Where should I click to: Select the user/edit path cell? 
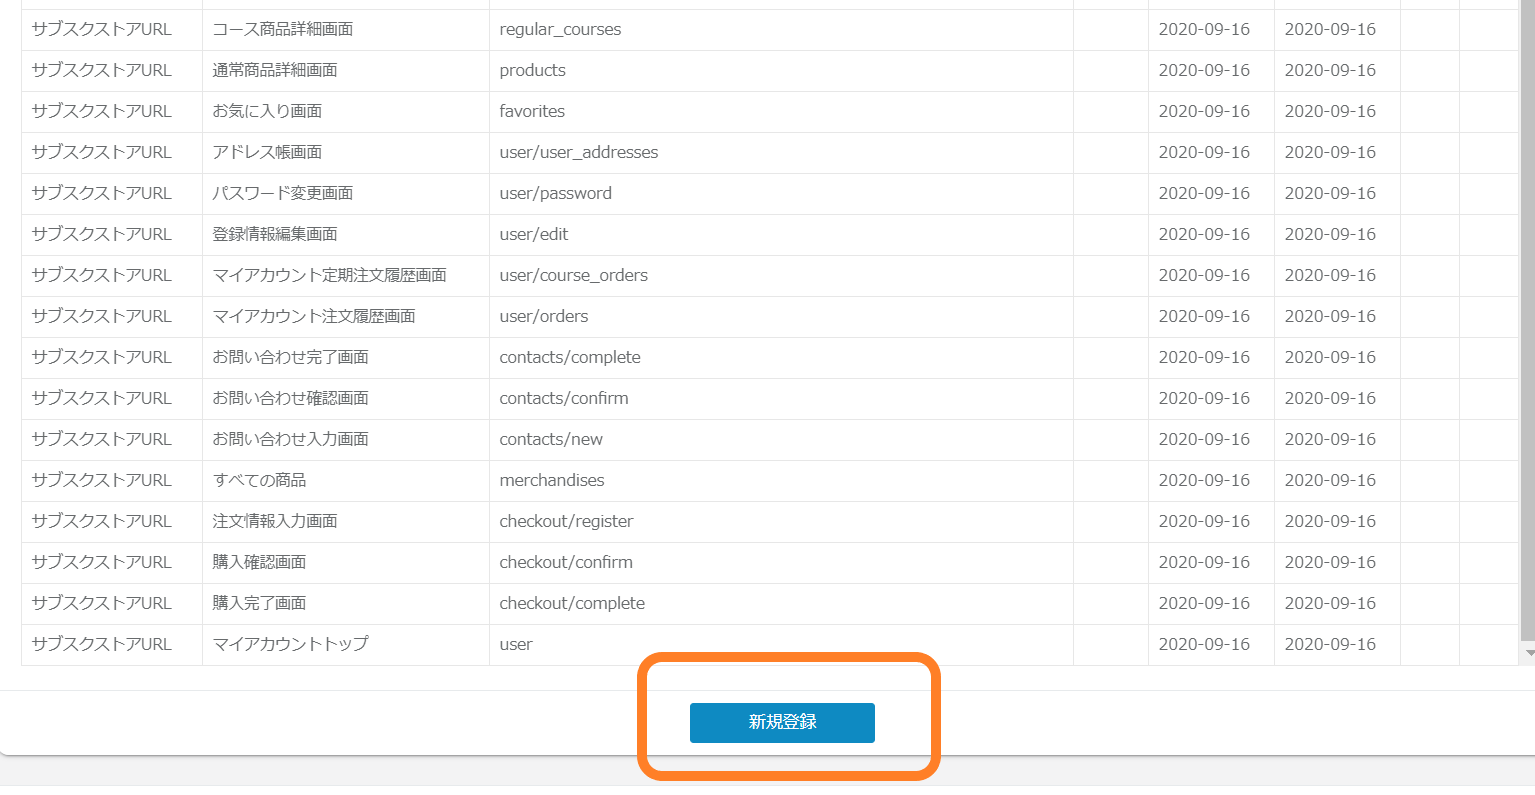click(x=534, y=235)
